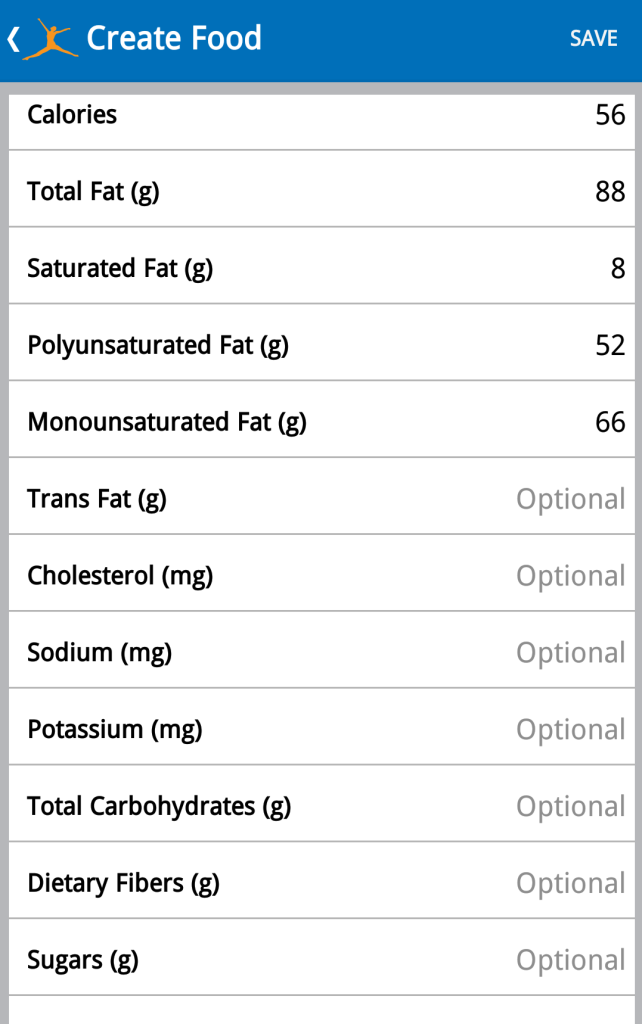Select the Total Fat value 88
Image resolution: width=642 pixels, height=1024 pixels.
pyautogui.click(x=609, y=192)
